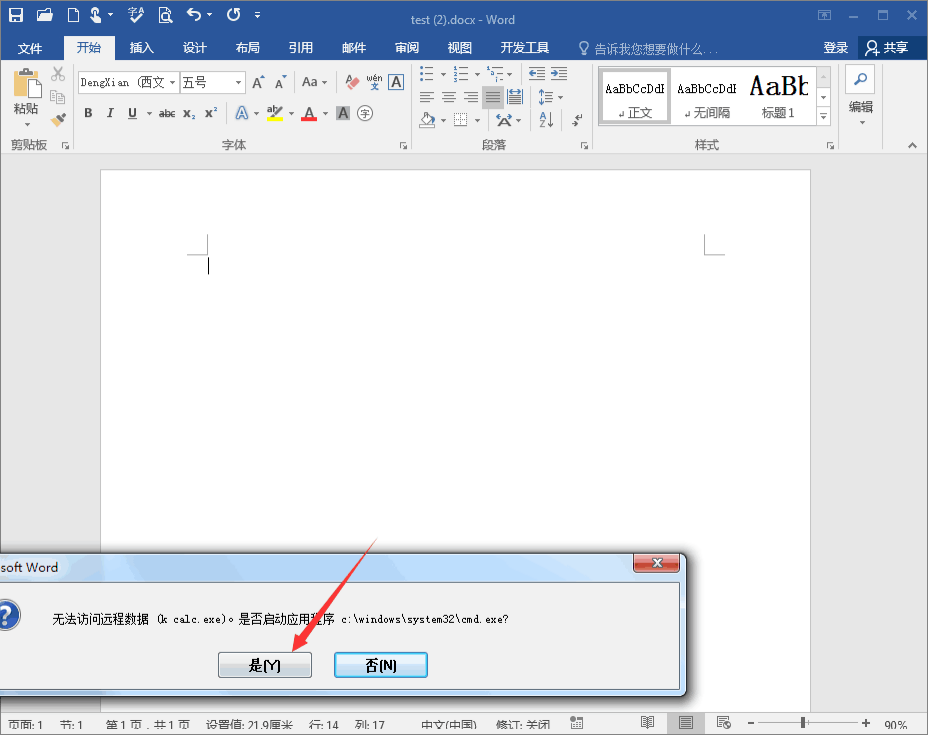Click the Format Painter brush icon
The height and width of the screenshot is (735, 928).
tap(58, 120)
